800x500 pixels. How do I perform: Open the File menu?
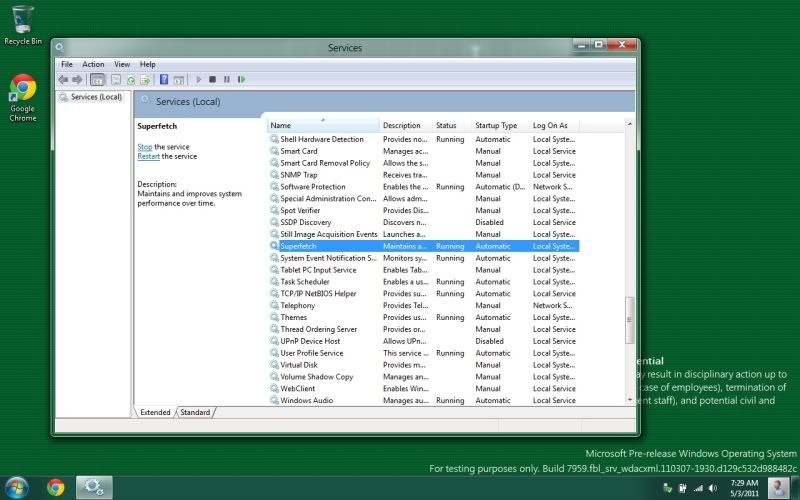tap(67, 64)
